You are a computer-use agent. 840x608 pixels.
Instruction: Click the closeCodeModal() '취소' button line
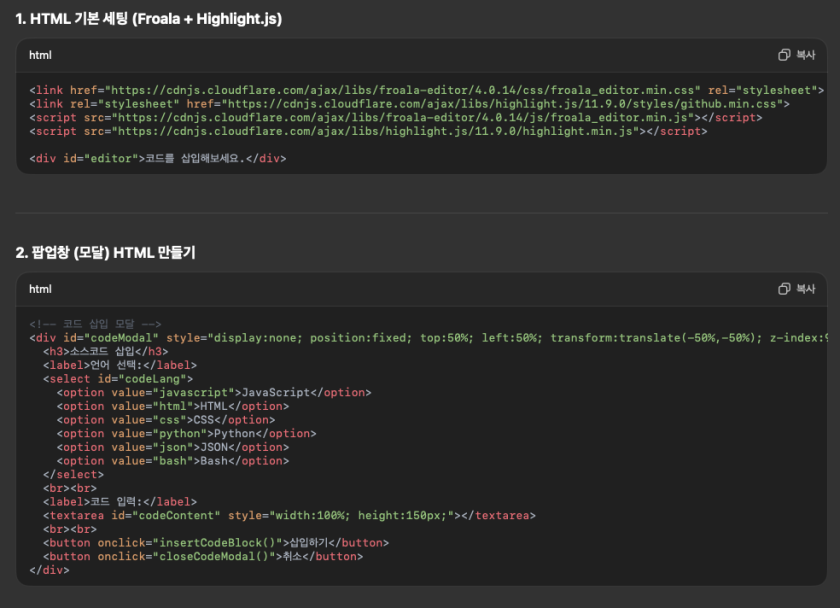coord(202,557)
